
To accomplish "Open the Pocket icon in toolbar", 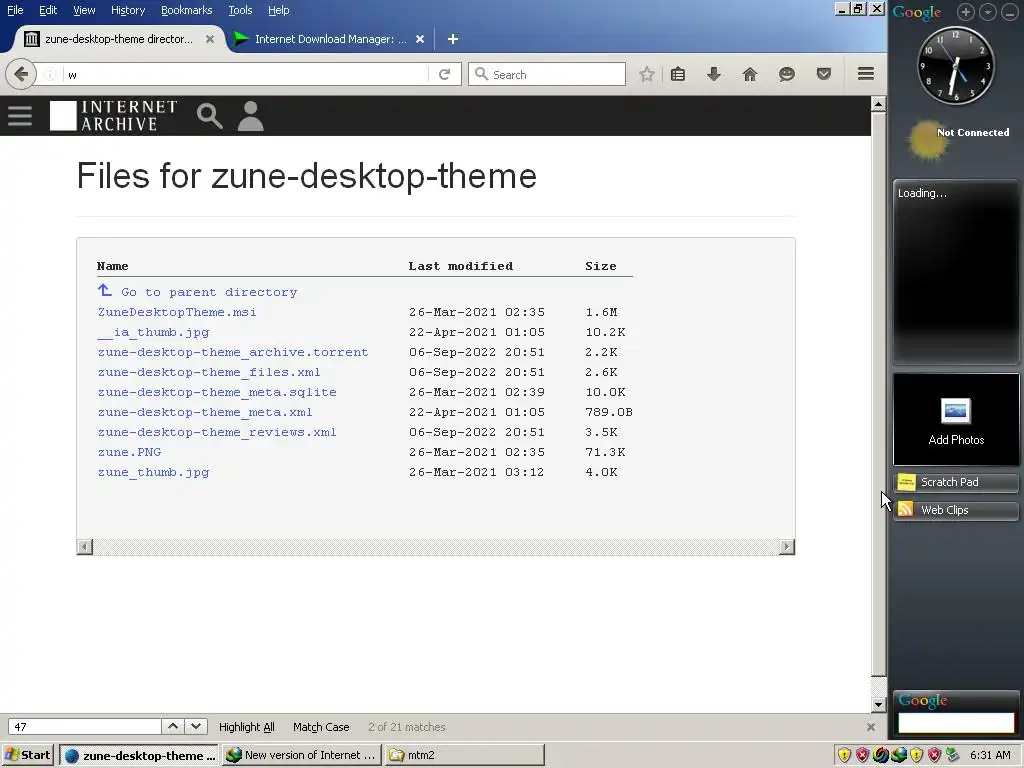I will click(824, 74).
